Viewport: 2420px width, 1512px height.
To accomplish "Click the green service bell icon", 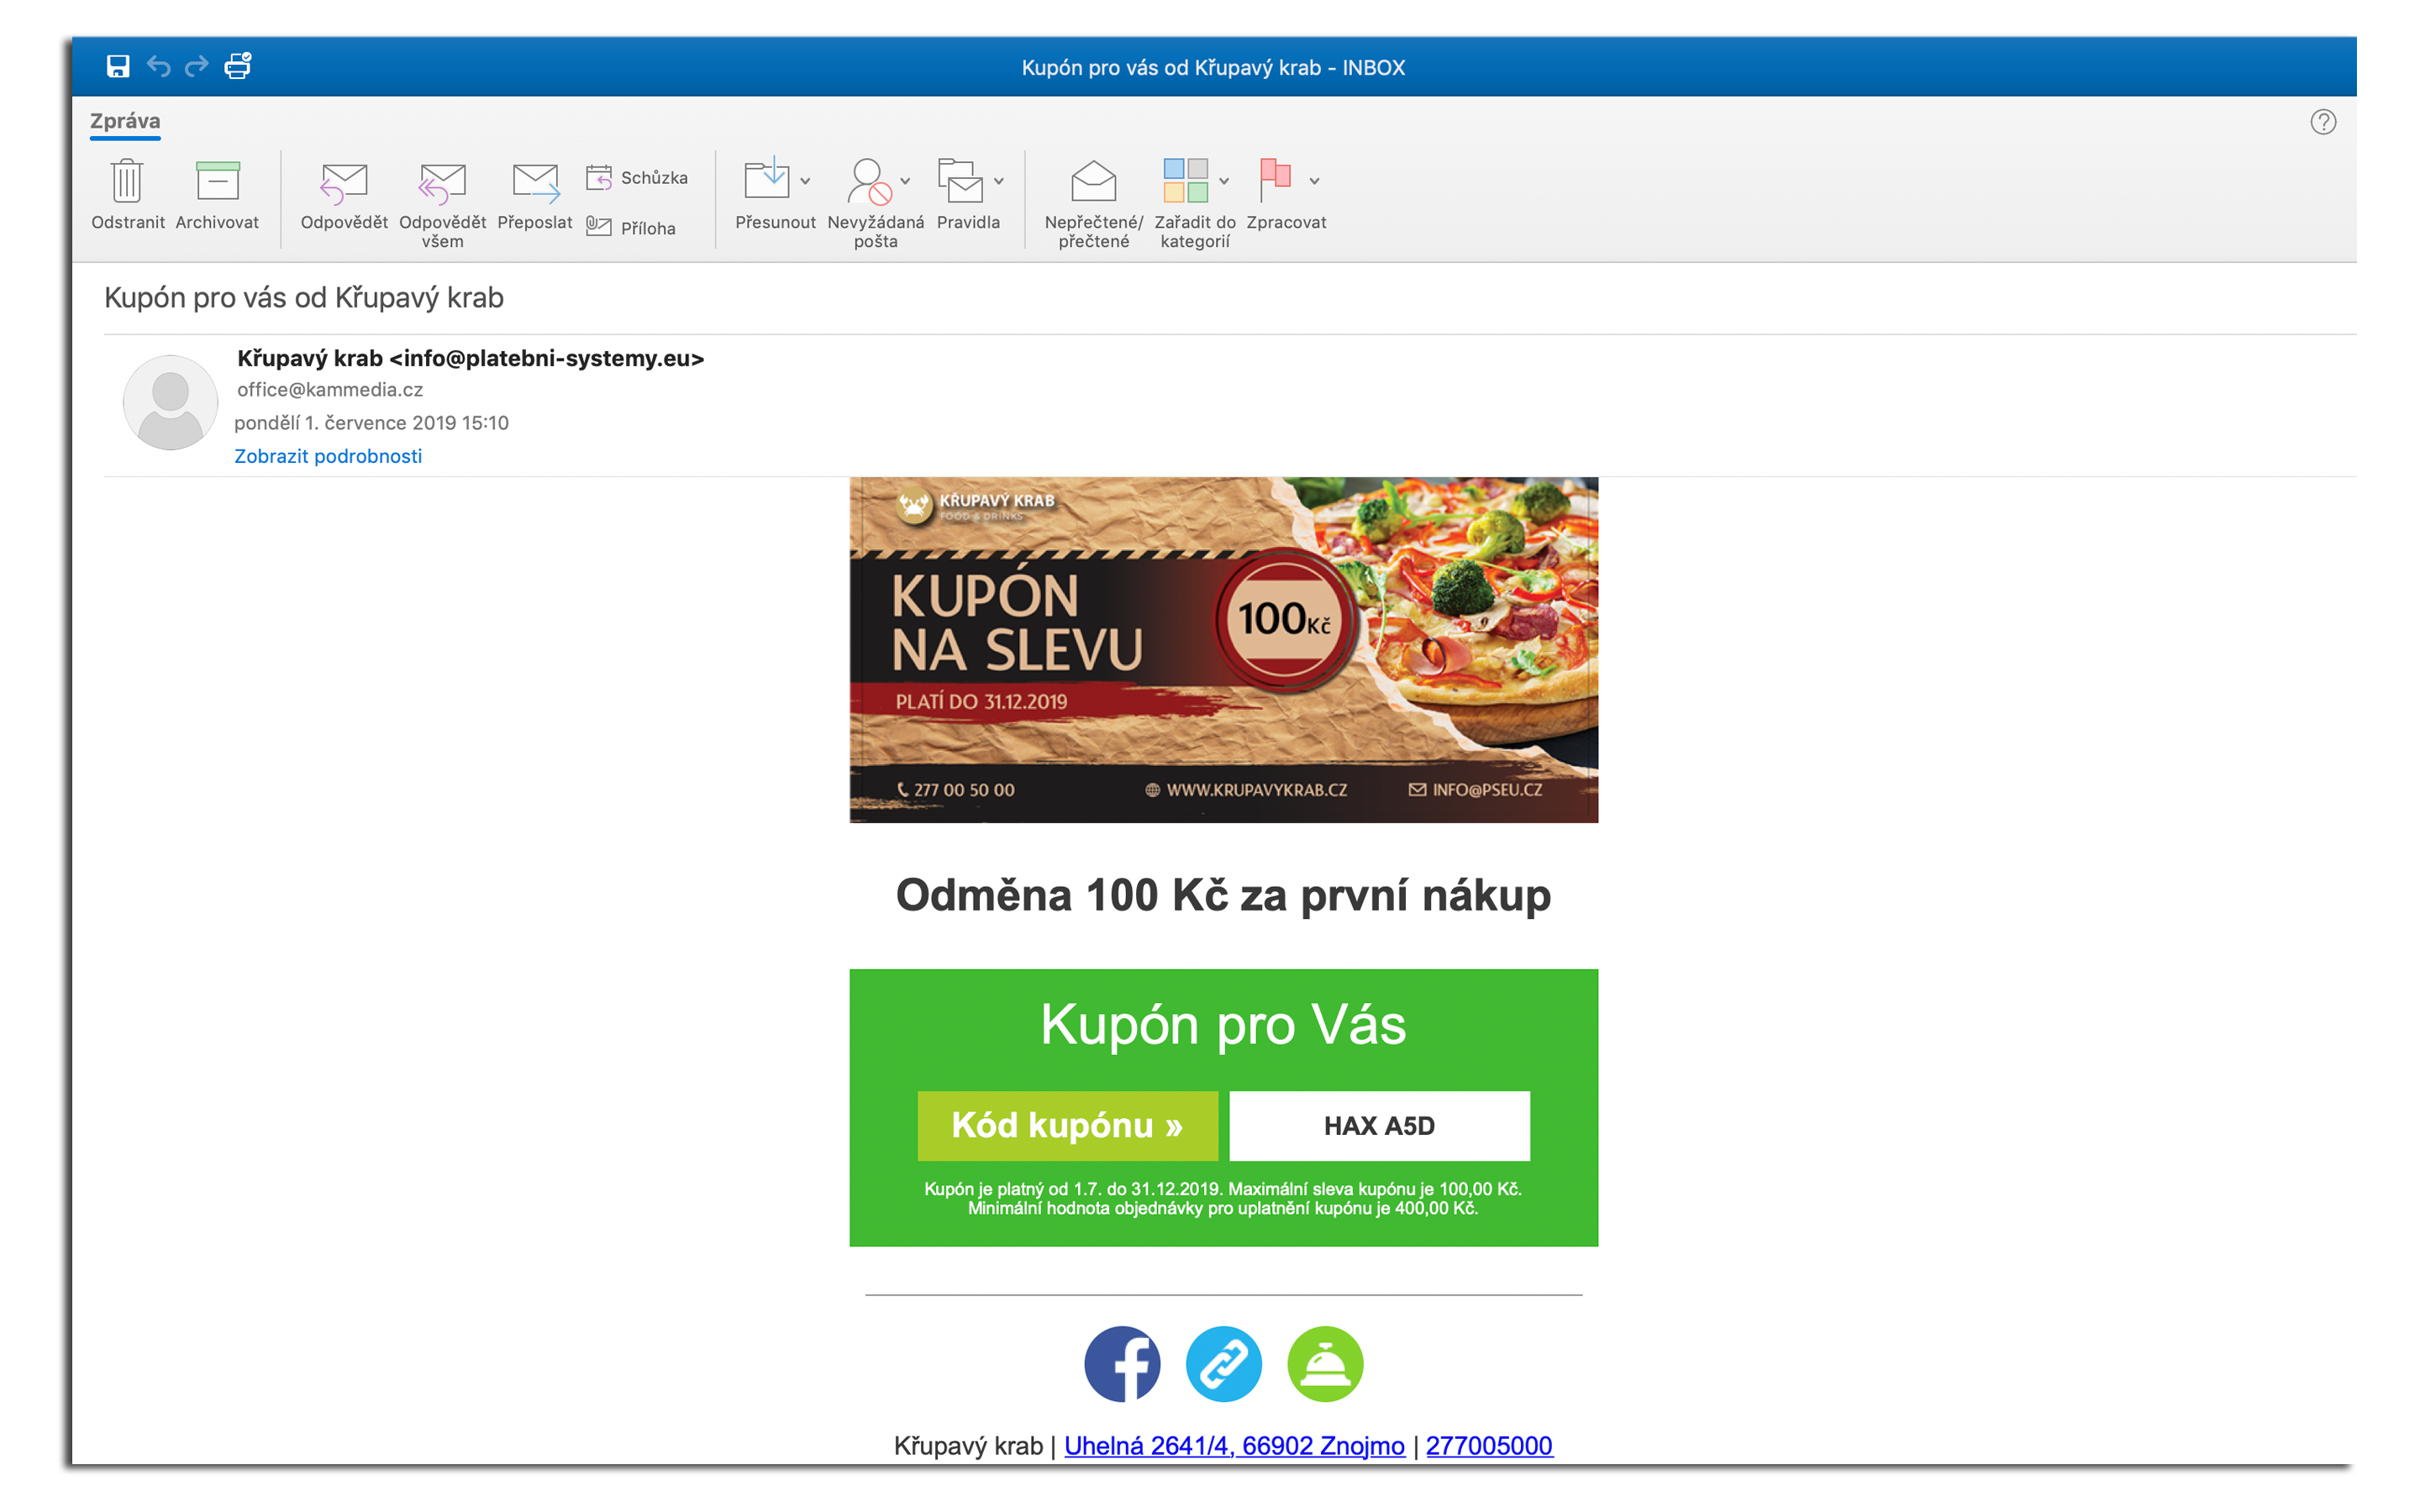I will point(1325,1364).
